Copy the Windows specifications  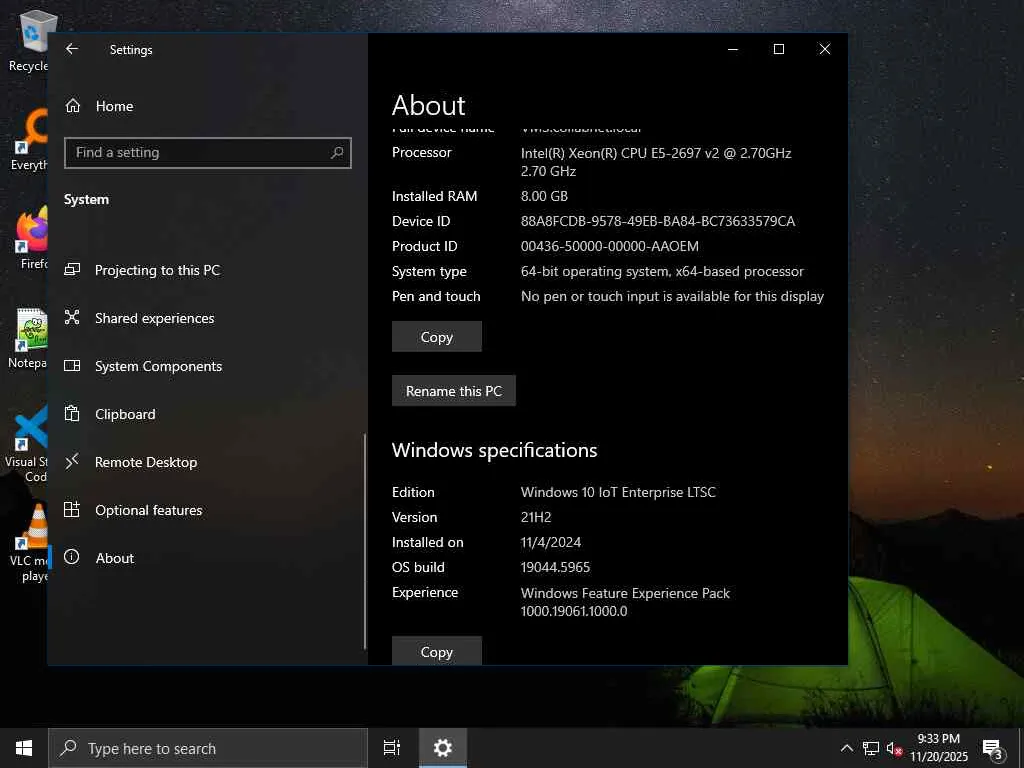tap(437, 650)
